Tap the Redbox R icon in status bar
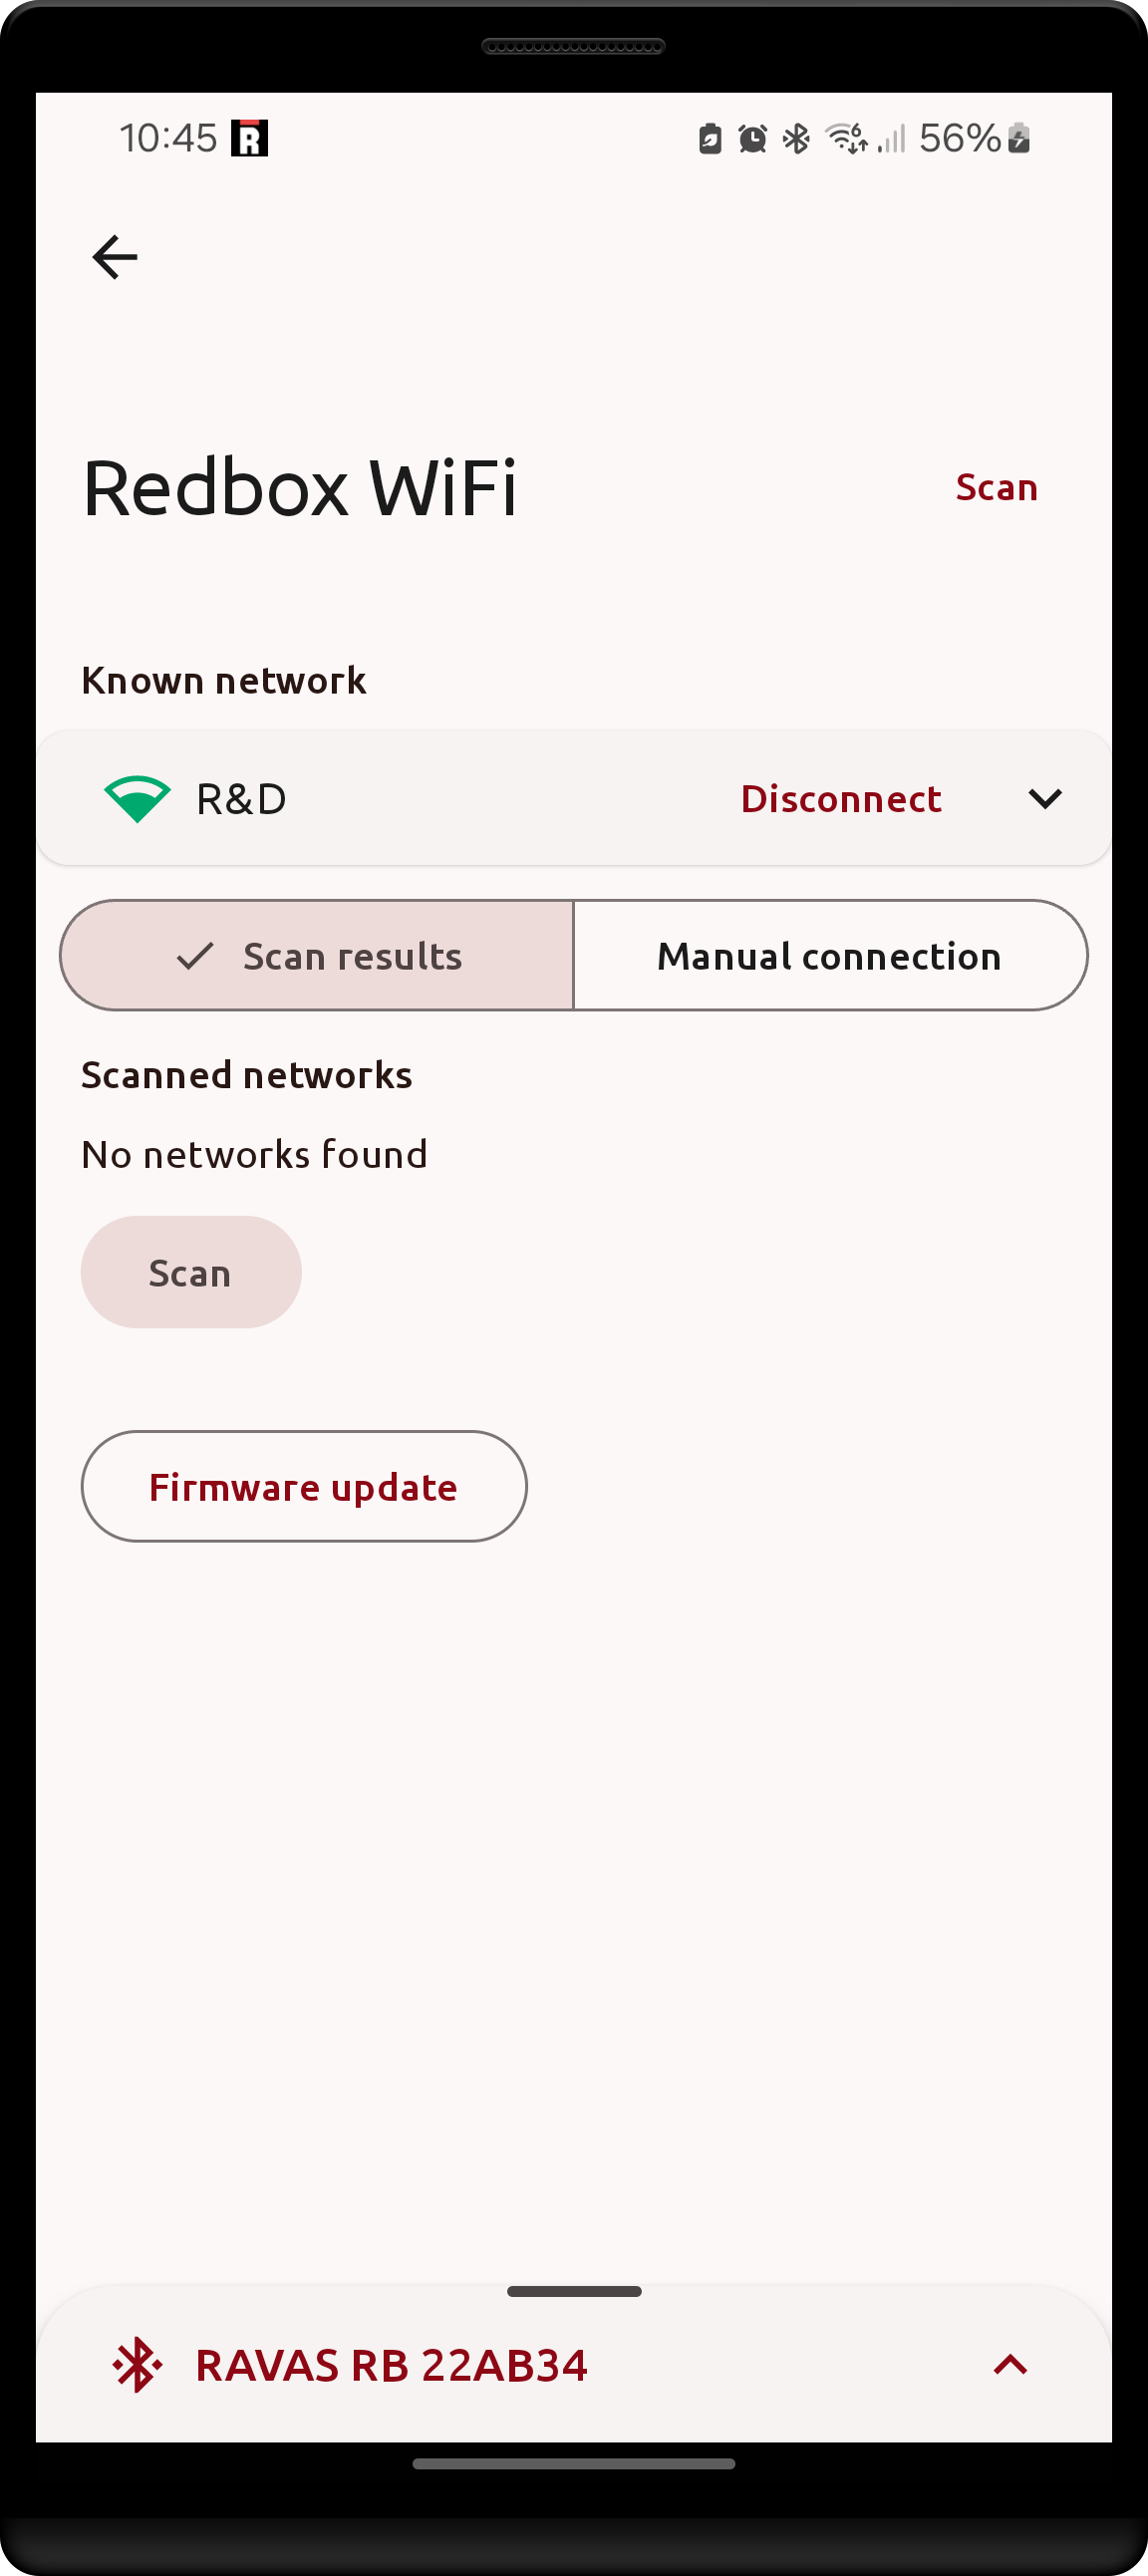Image resolution: width=1148 pixels, height=2576 pixels. tap(249, 138)
